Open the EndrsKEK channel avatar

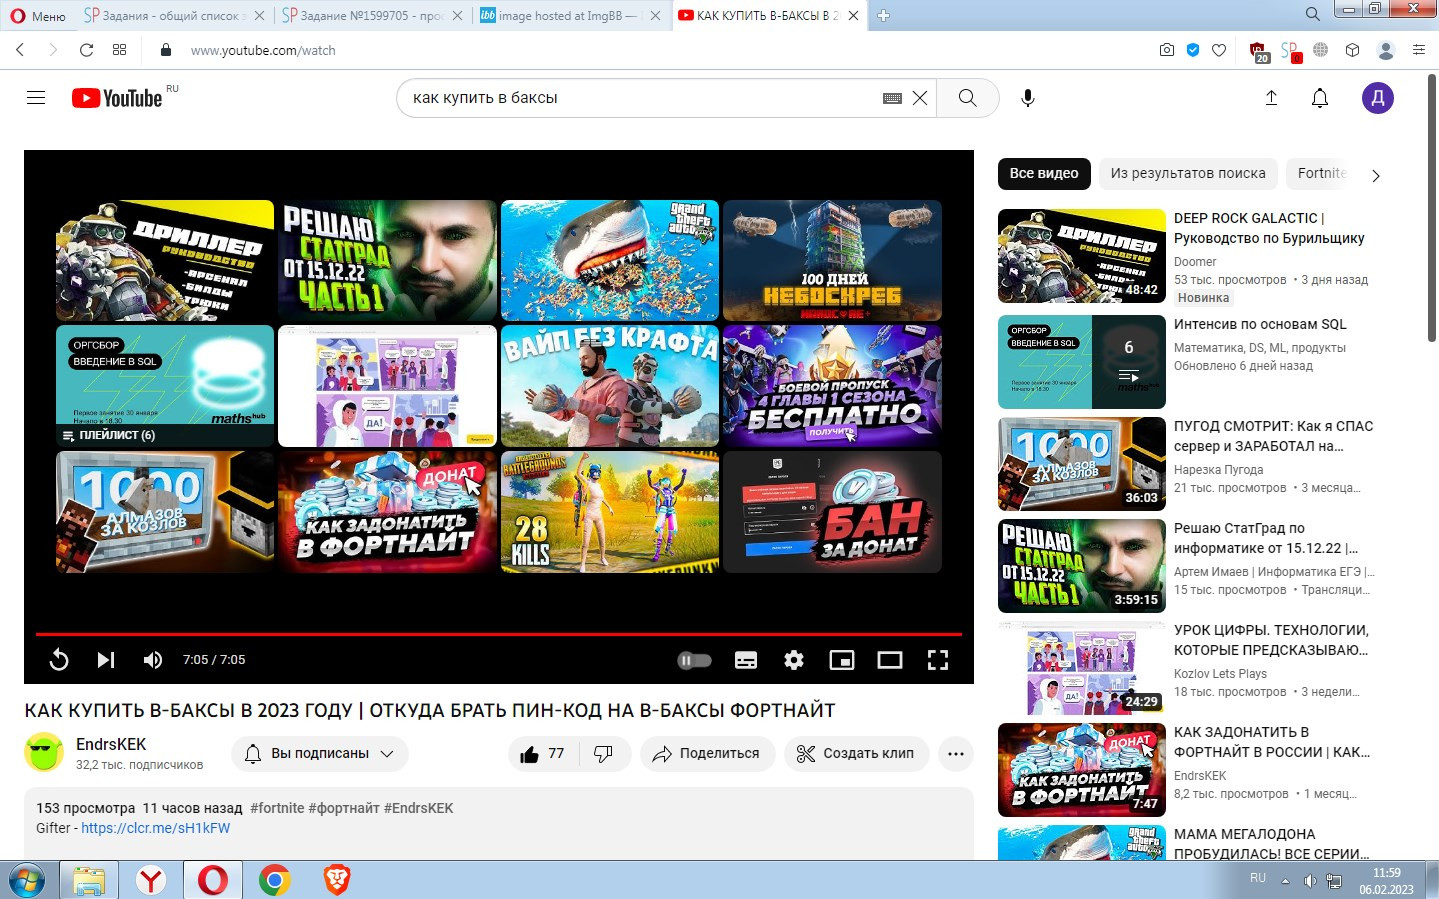coord(44,753)
